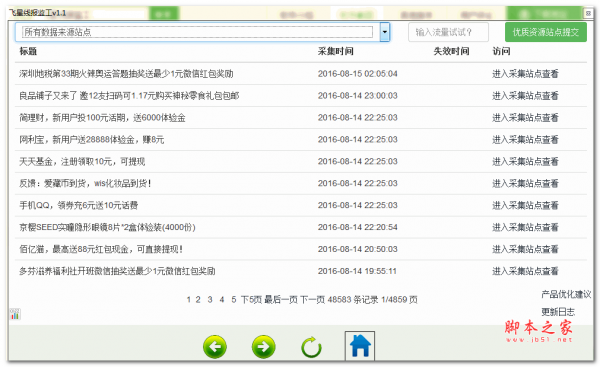Go to page 1 in pagination
Viewport: 600px width, 367px height.
[x=188, y=300]
